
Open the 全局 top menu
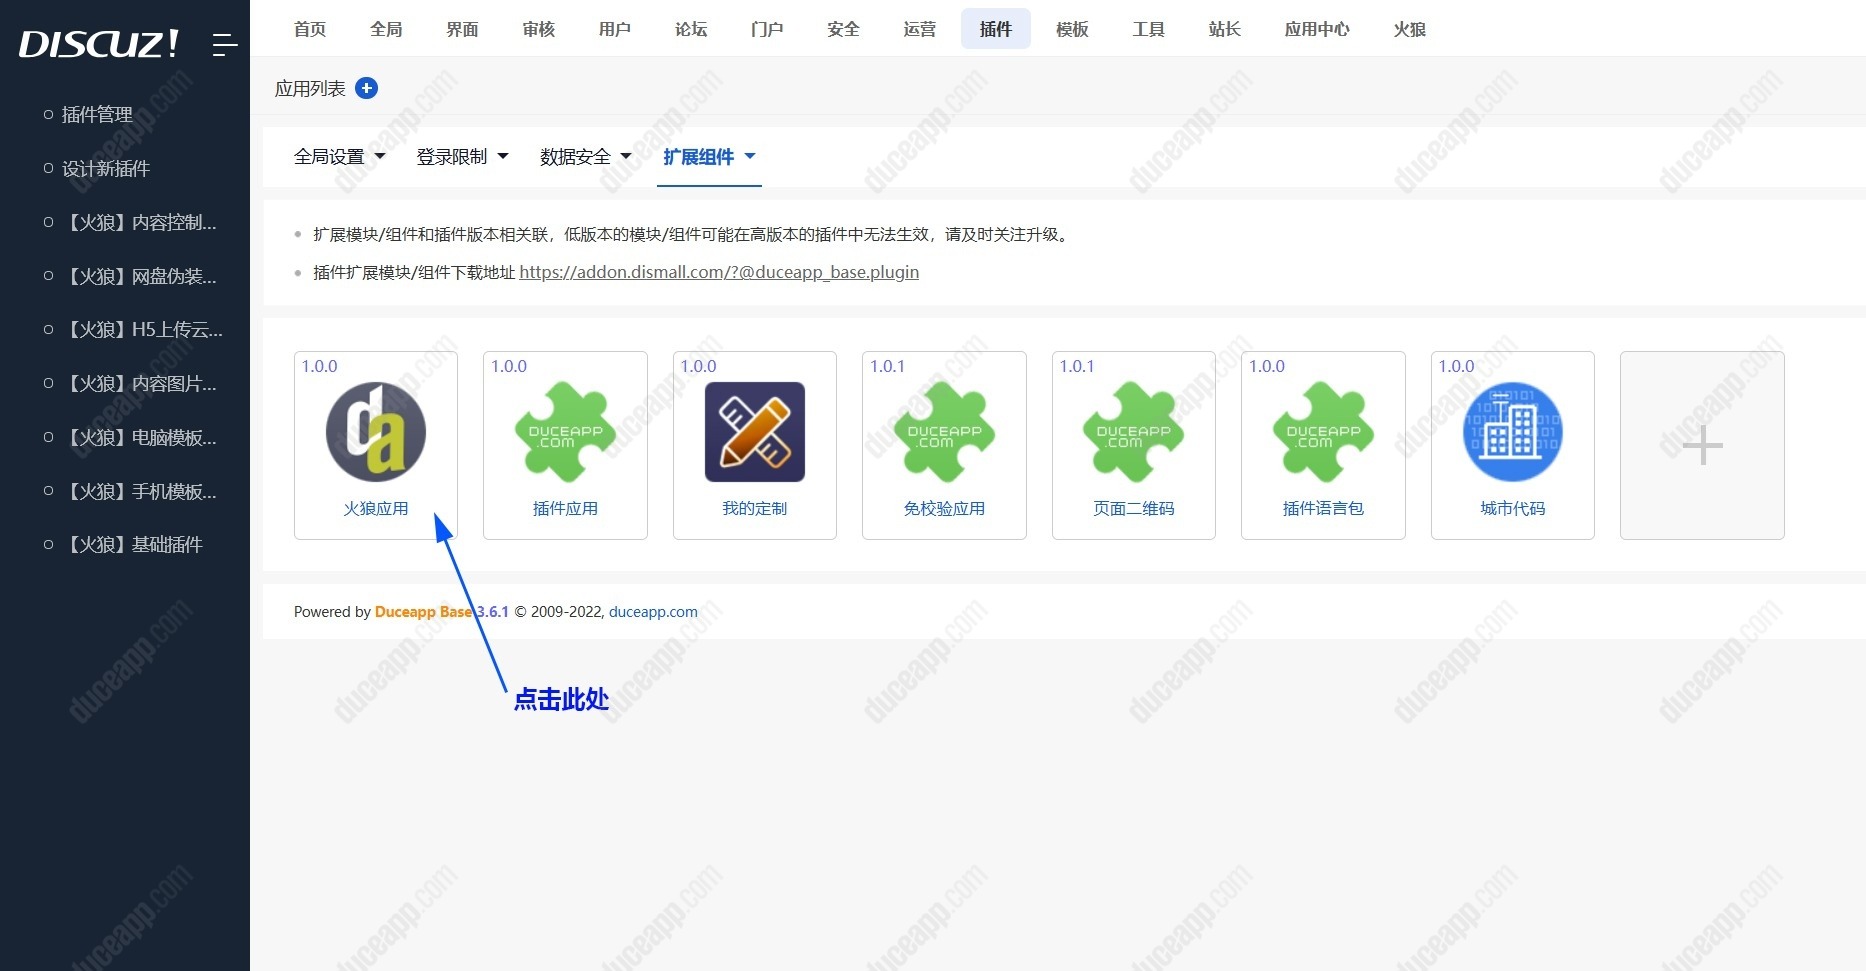pos(386,29)
